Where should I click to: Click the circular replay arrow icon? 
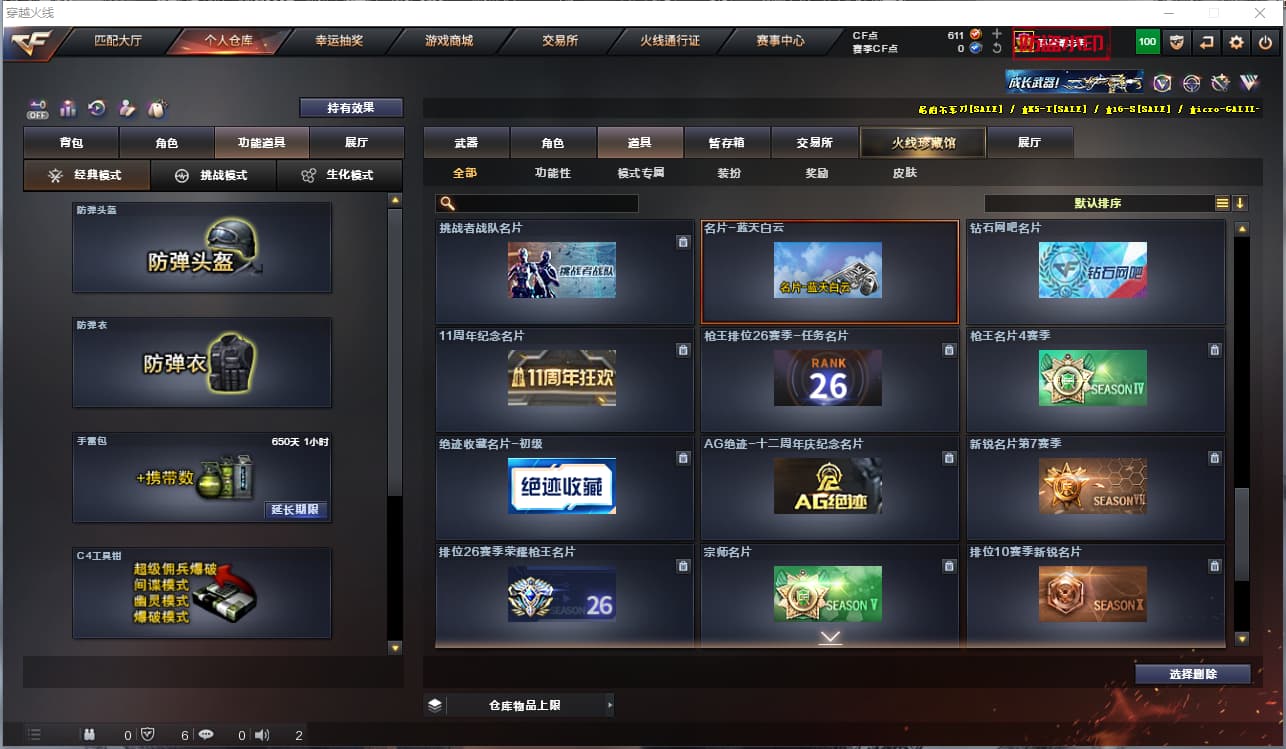pos(97,108)
